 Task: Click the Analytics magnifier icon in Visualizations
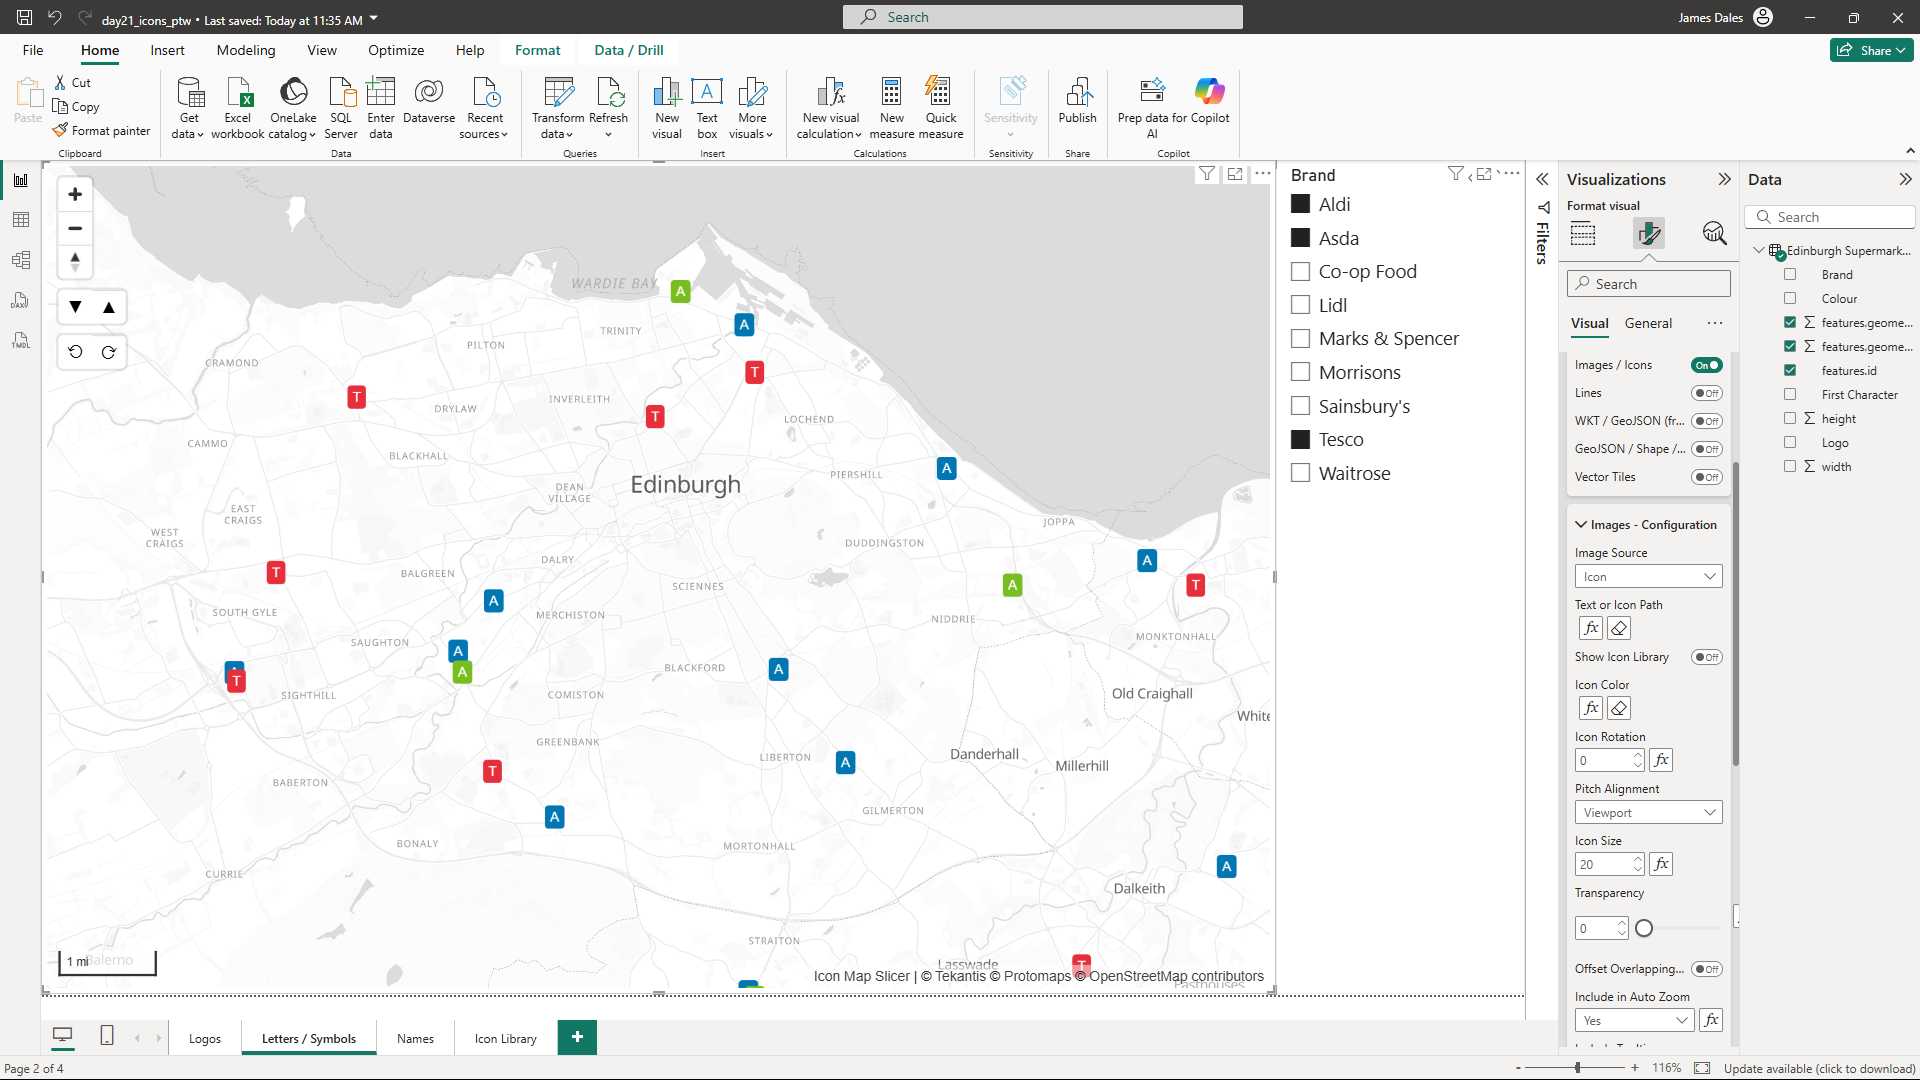pyautogui.click(x=1714, y=233)
